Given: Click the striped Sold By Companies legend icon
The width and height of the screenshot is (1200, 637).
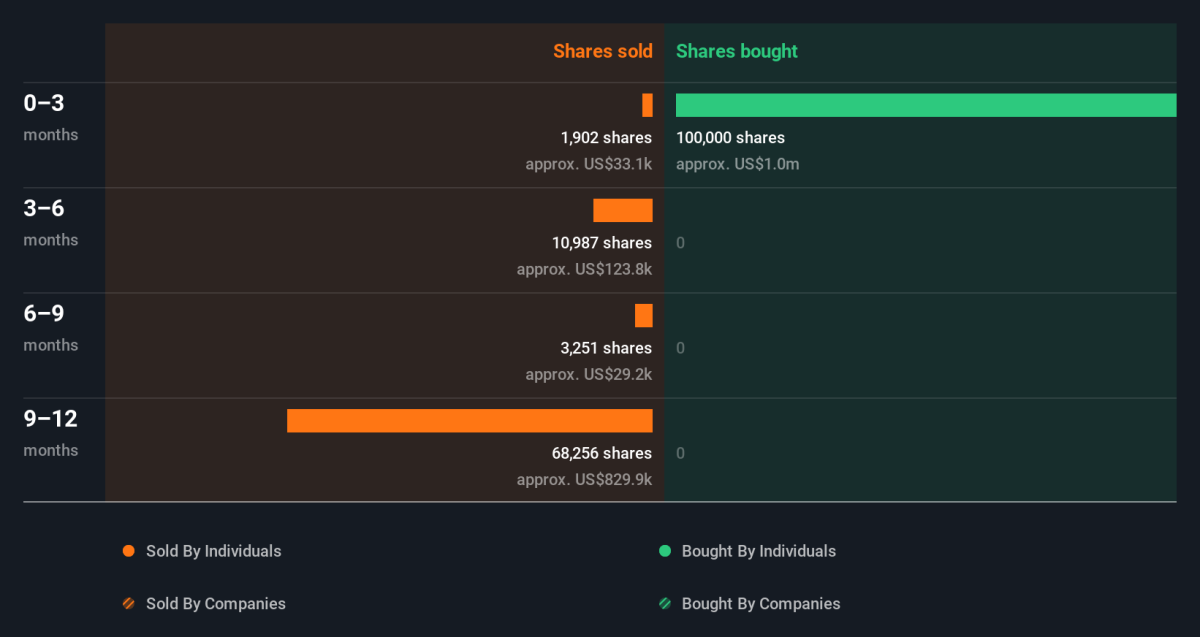Looking at the screenshot, I should [128, 604].
